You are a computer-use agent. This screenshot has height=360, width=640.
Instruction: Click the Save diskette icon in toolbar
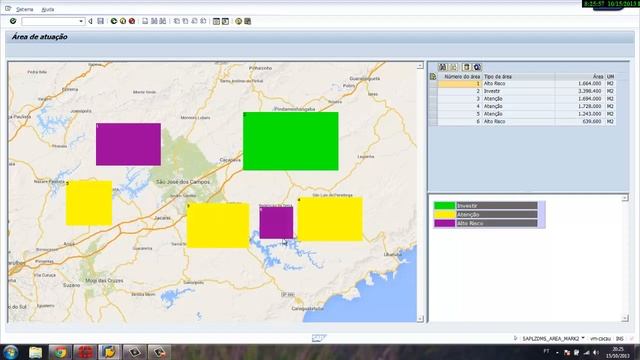coord(100,21)
